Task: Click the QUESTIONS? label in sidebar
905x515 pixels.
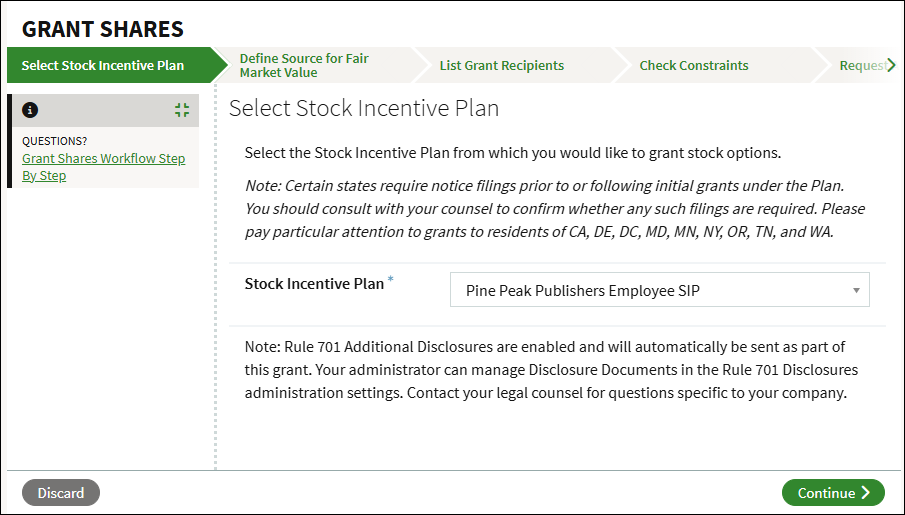Action: pyautogui.click(x=55, y=141)
